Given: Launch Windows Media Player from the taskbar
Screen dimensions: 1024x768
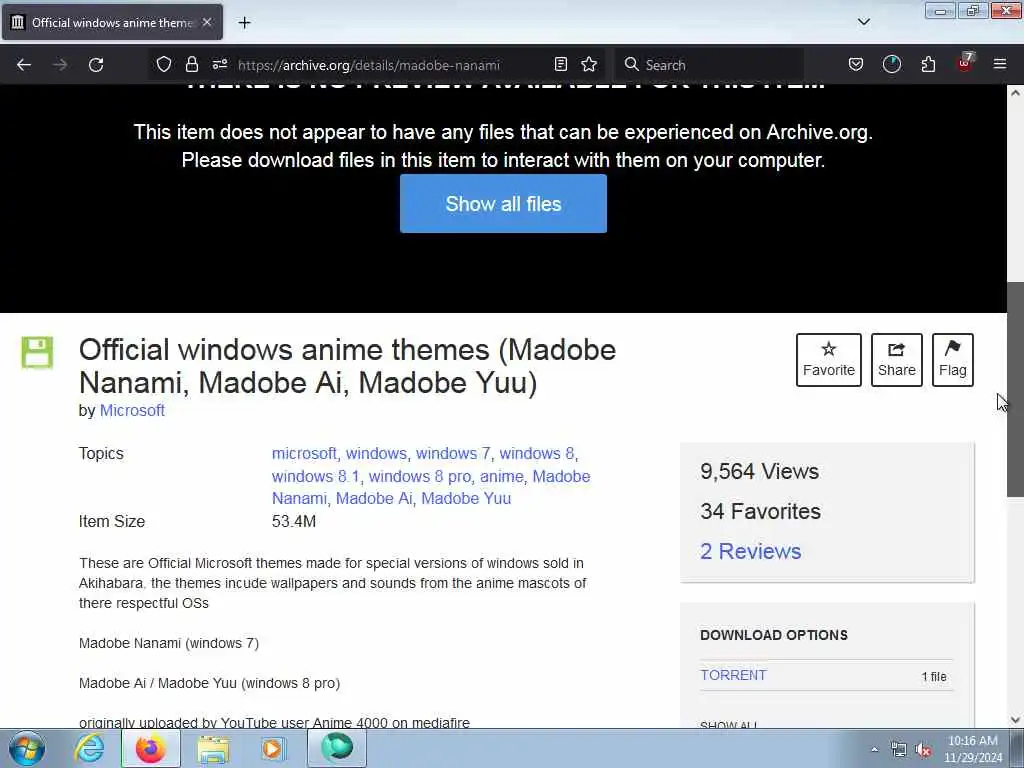Looking at the screenshot, I should pyautogui.click(x=273, y=748).
